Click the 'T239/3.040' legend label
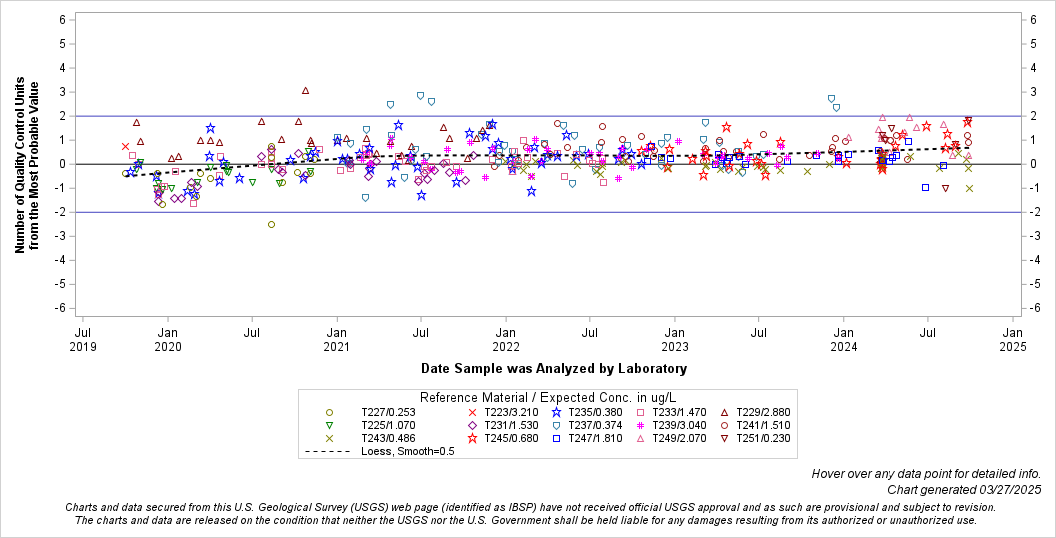This screenshot has height=538, width=1056. pyautogui.click(x=680, y=426)
